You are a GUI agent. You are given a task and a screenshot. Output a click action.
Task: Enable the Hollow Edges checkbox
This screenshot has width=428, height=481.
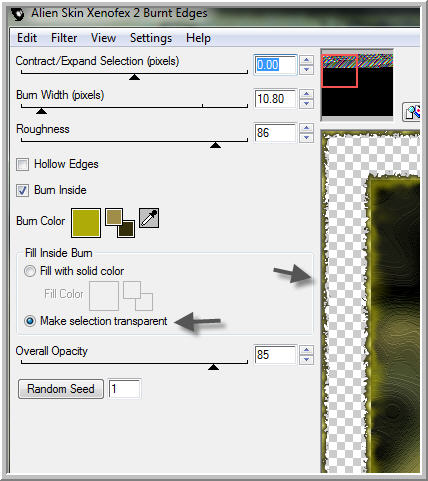[x=23, y=164]
